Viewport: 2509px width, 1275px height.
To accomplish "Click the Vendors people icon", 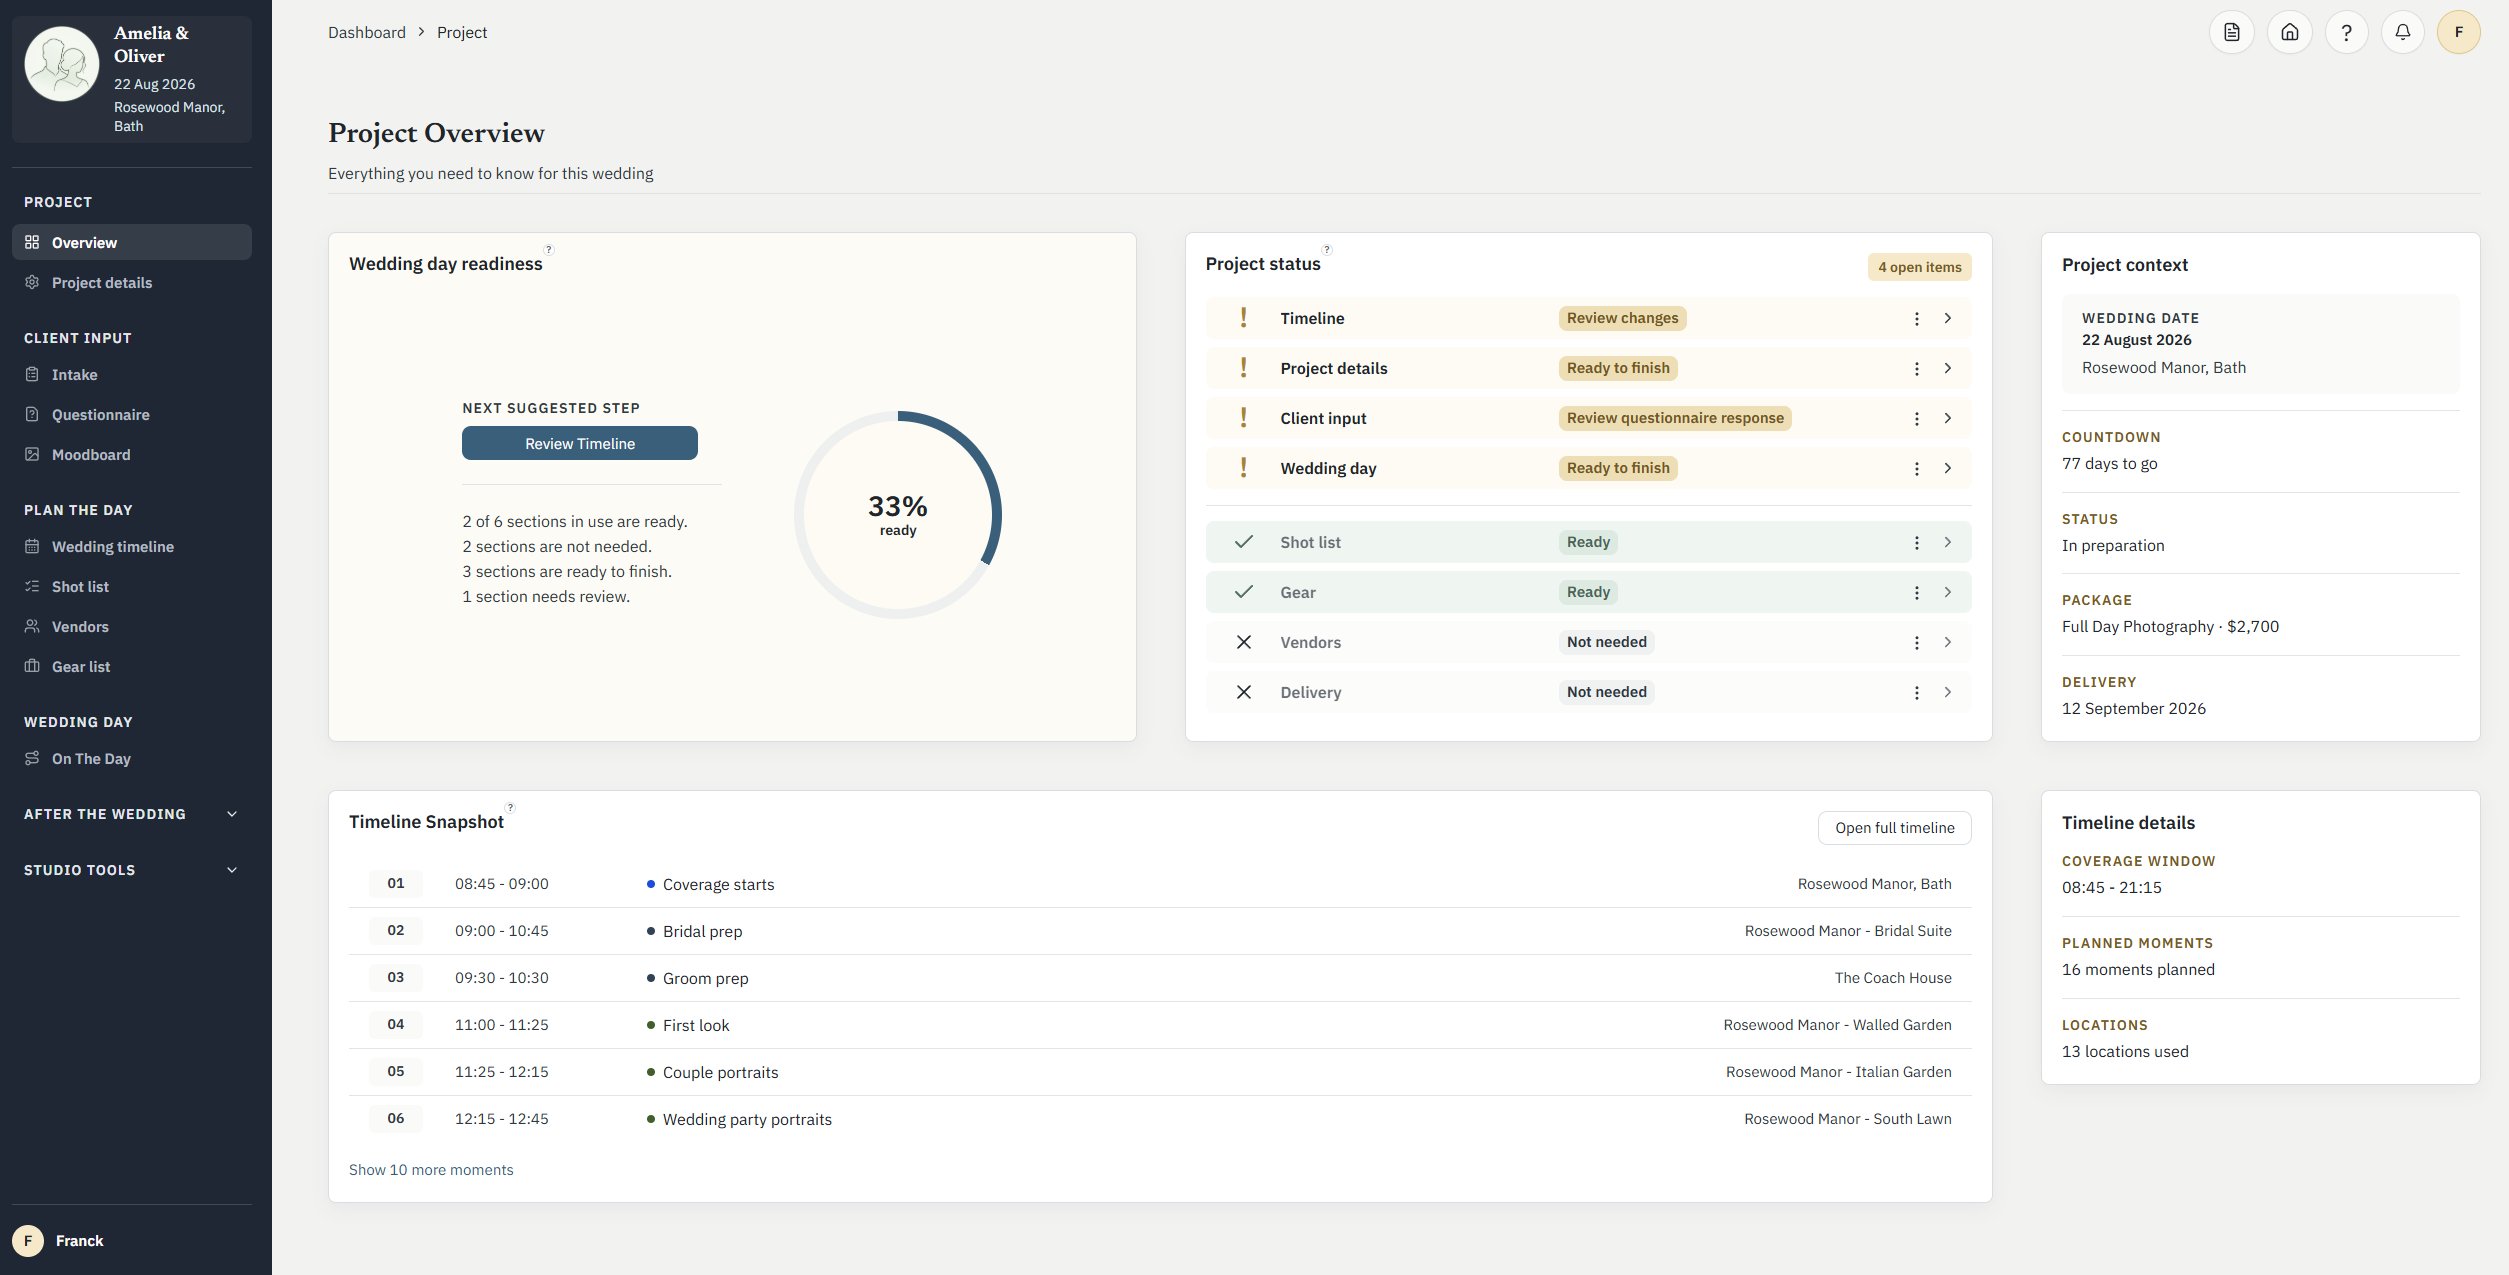I will coord(32,626).
